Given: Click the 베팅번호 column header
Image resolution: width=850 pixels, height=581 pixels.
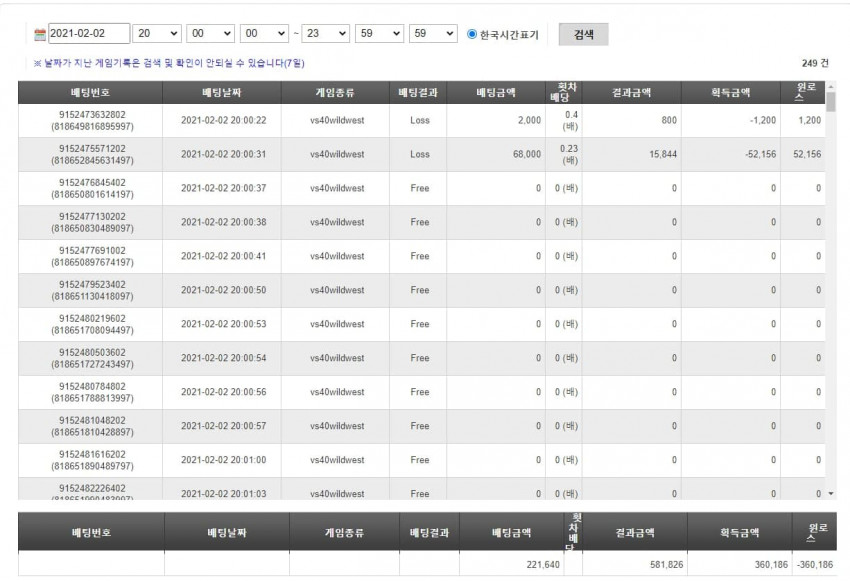Looking at the screenshot, I should tap(91, 93).
